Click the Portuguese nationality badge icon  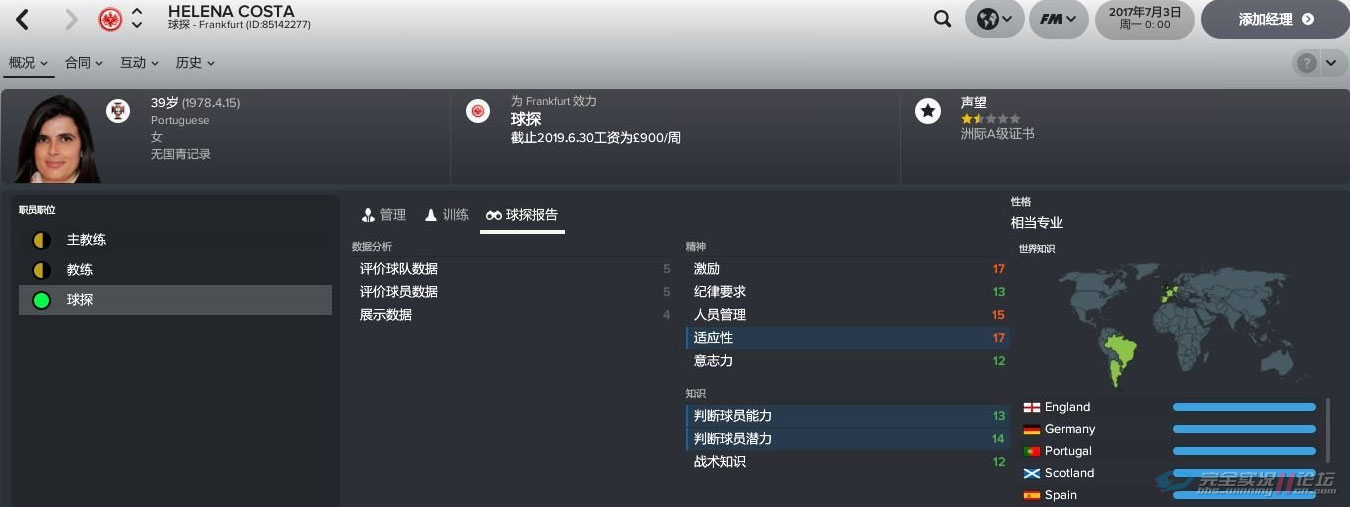click(118, 110)
